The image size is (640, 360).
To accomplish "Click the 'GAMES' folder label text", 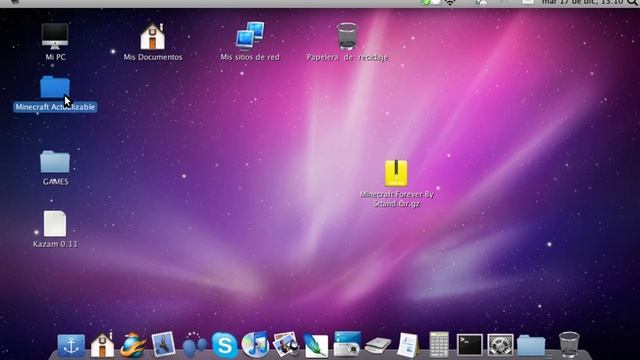I will [x=56, y=182].
